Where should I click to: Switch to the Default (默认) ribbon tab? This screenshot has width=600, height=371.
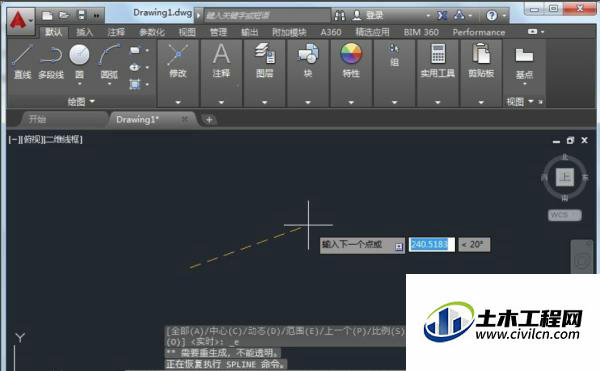54,33
